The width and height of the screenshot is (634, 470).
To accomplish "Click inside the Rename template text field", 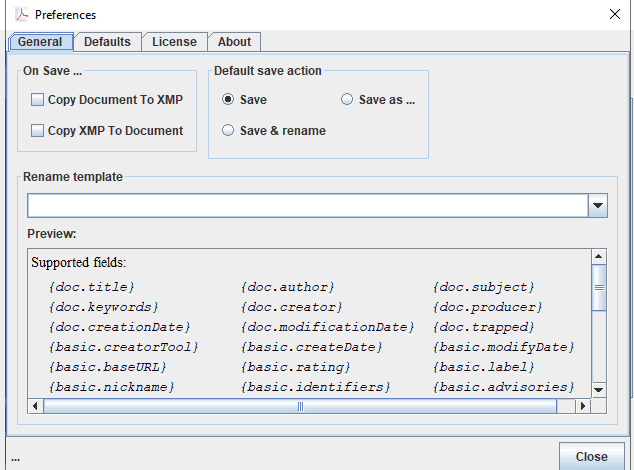I will (x=306, y=206).
